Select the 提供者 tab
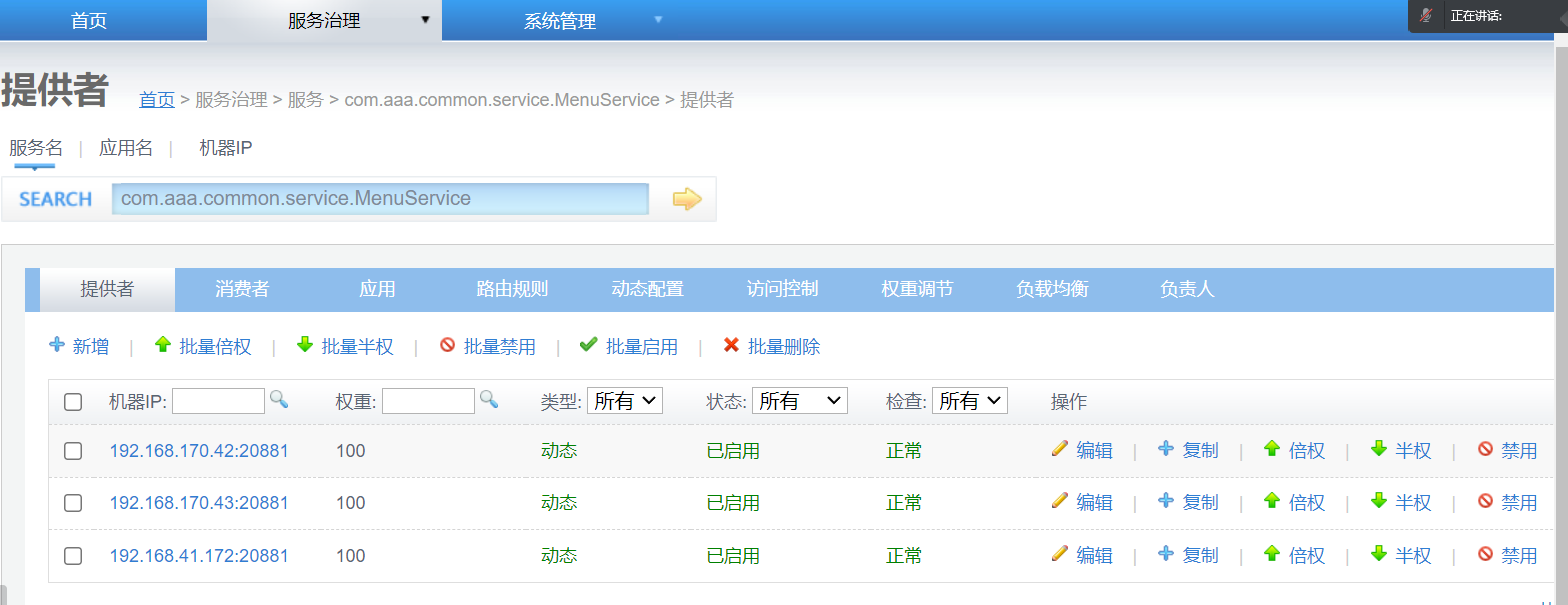1568x605 pixels. click(107, 289)
